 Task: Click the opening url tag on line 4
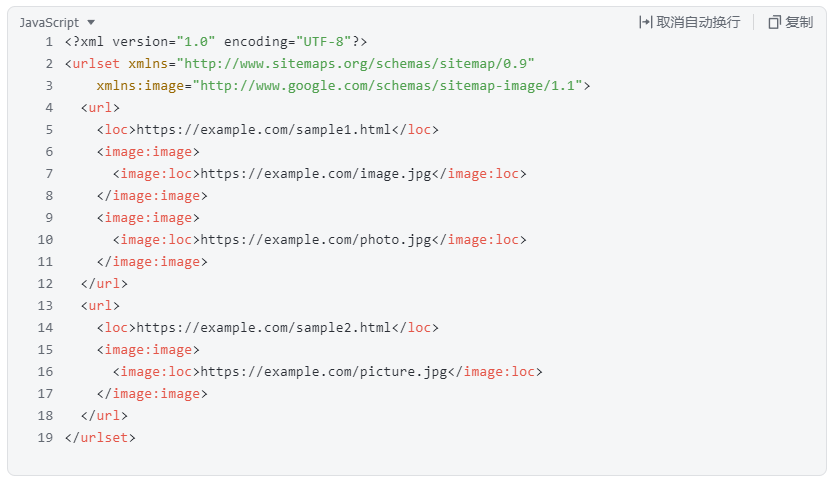(100, 108)
